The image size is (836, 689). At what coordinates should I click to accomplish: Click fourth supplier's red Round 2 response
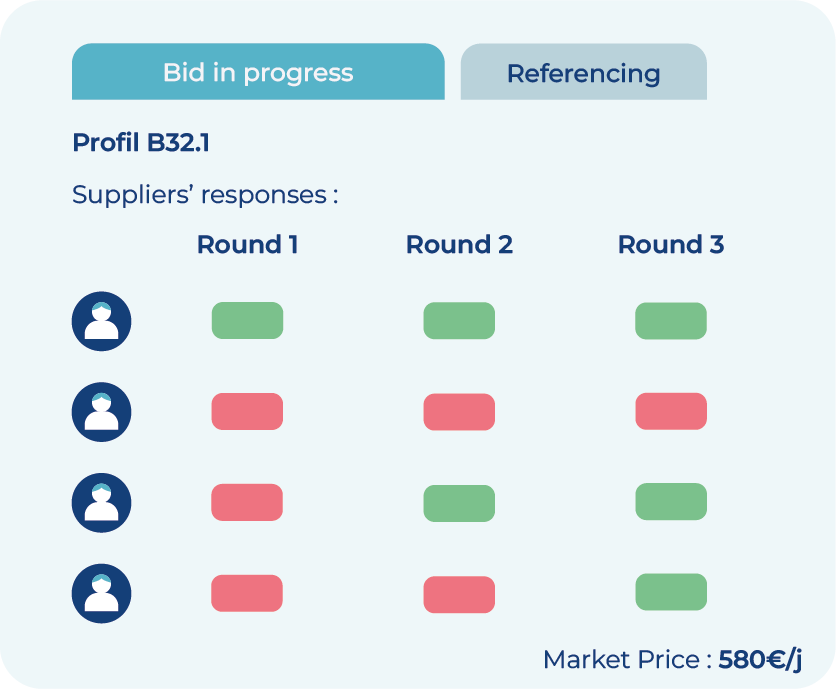[459, 594]
